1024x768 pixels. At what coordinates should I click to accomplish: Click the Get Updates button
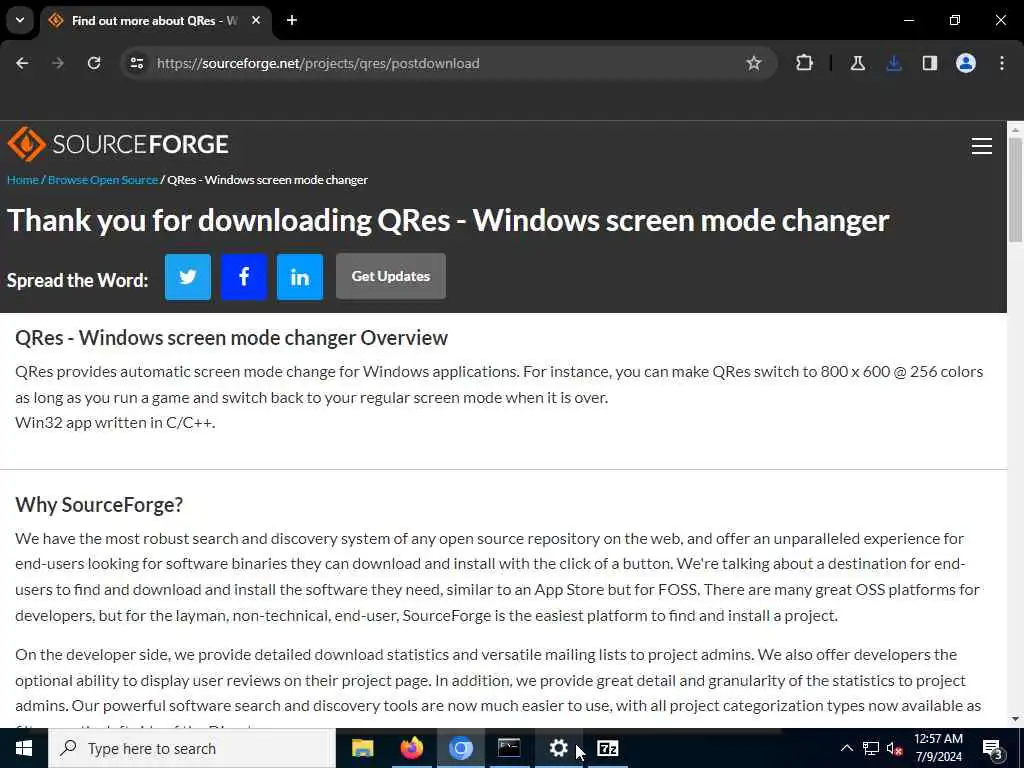coord(391,276)
